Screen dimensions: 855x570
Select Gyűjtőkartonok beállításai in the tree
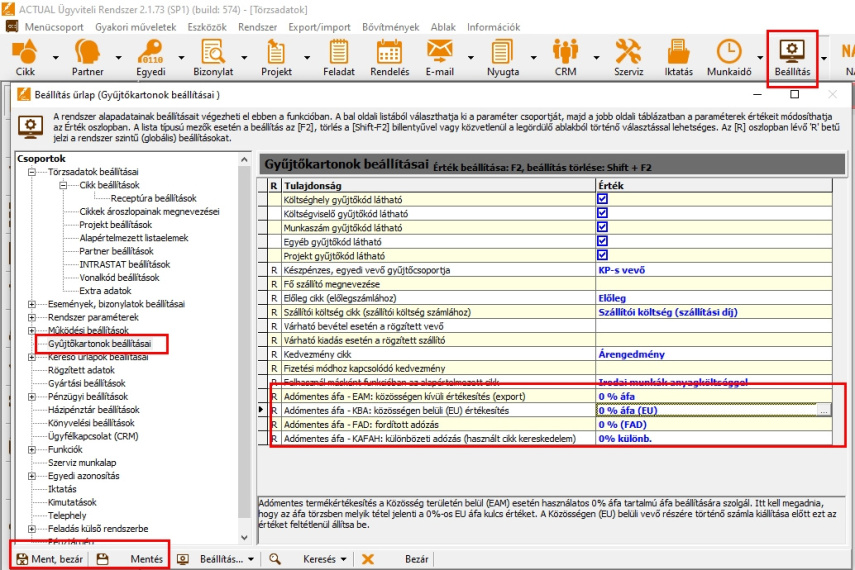99,344
